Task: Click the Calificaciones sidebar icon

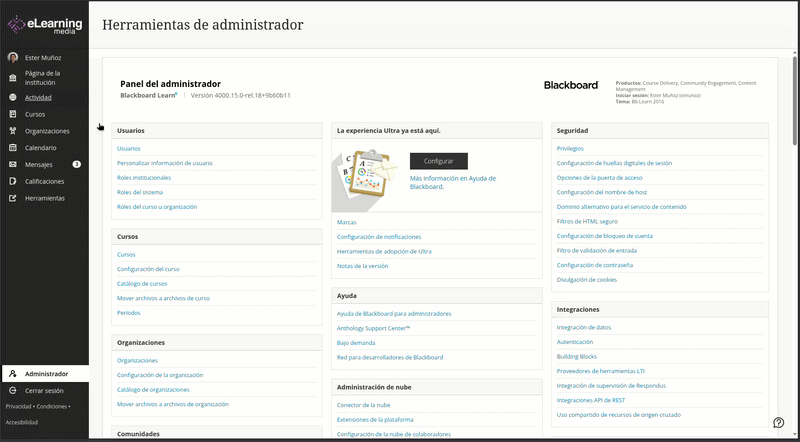Action: click(13, 182)
